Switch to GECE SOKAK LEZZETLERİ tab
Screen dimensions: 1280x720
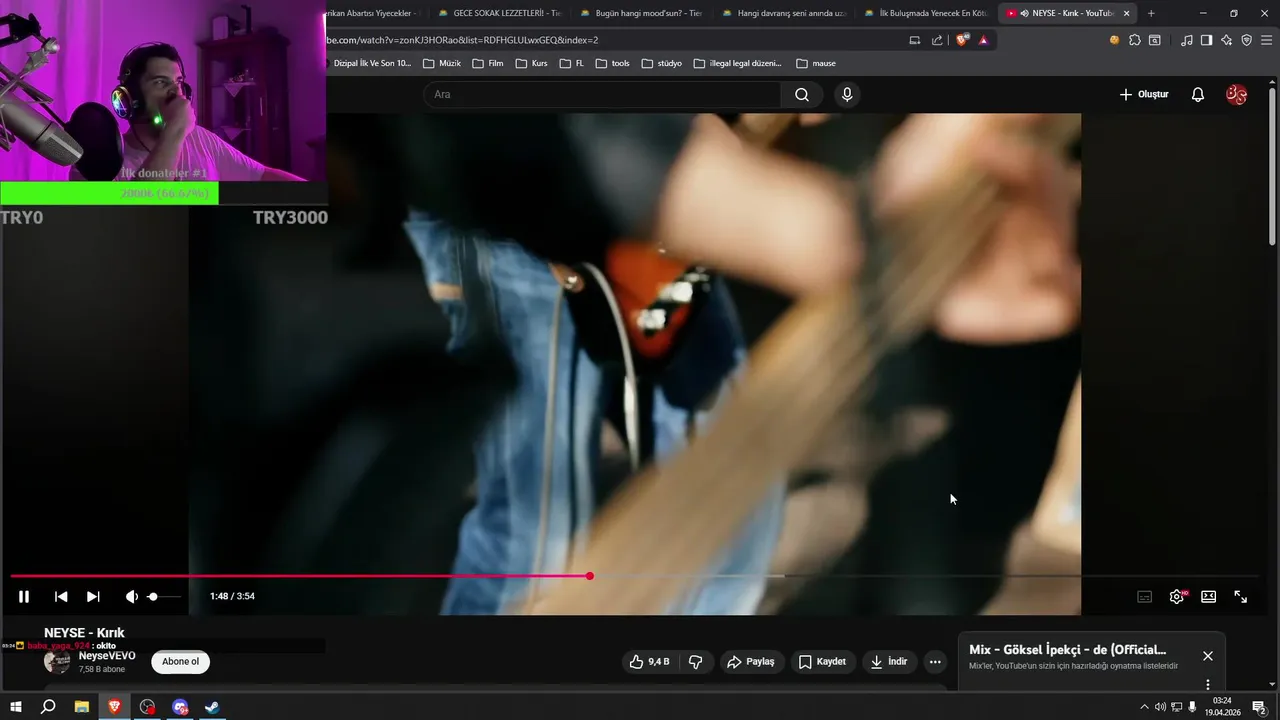[x=500, y=13]
